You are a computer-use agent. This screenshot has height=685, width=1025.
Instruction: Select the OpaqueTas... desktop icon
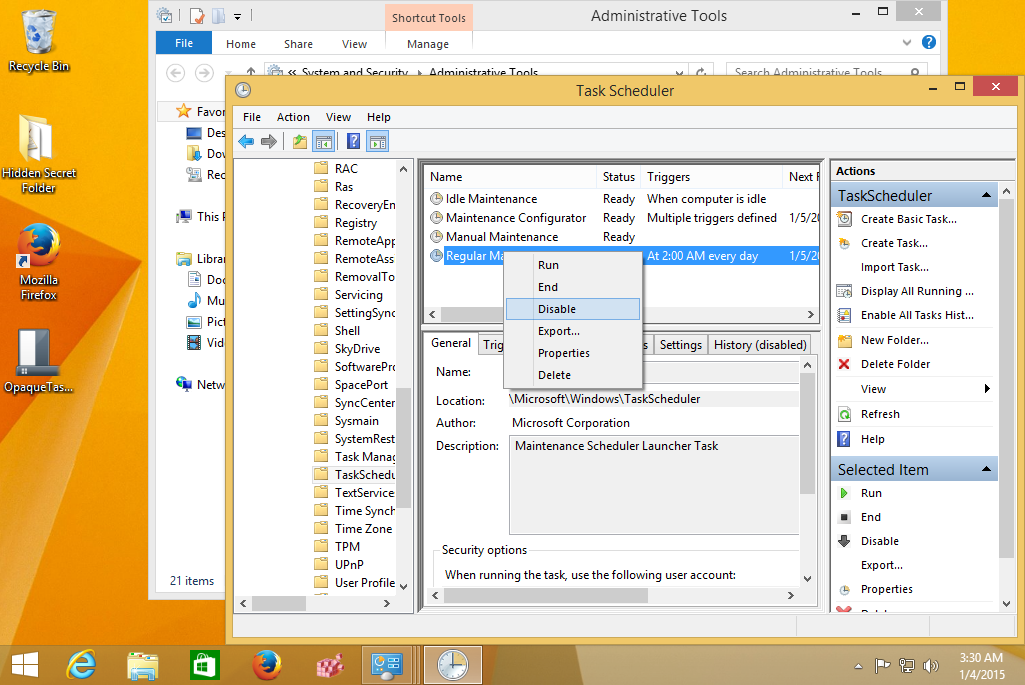(x=38, y=361)
